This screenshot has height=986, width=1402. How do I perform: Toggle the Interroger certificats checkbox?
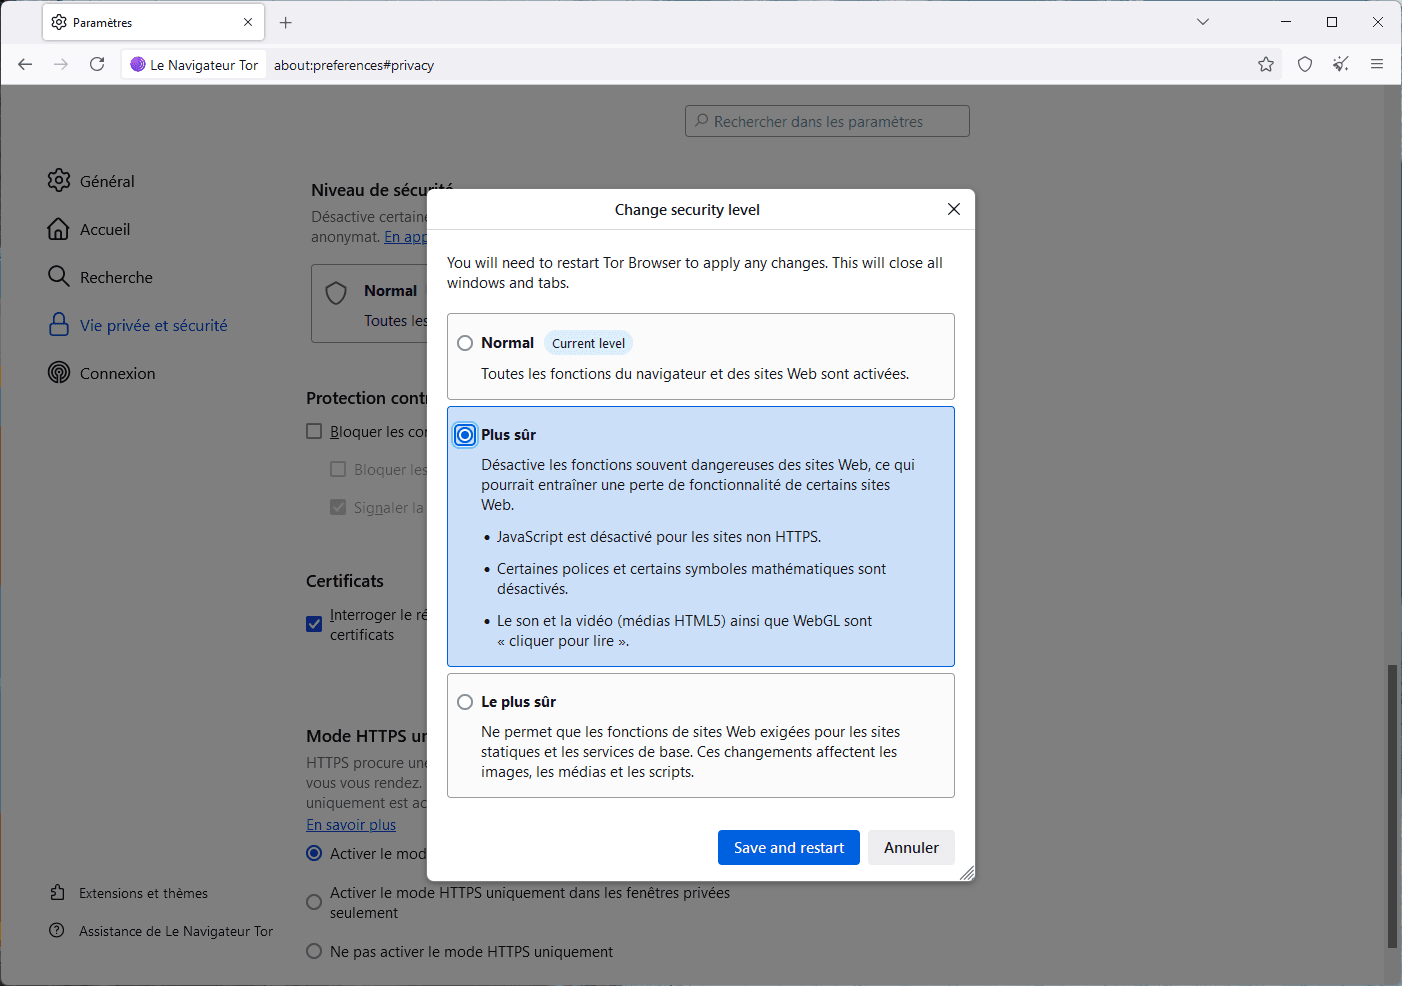(x=314, y=624)
